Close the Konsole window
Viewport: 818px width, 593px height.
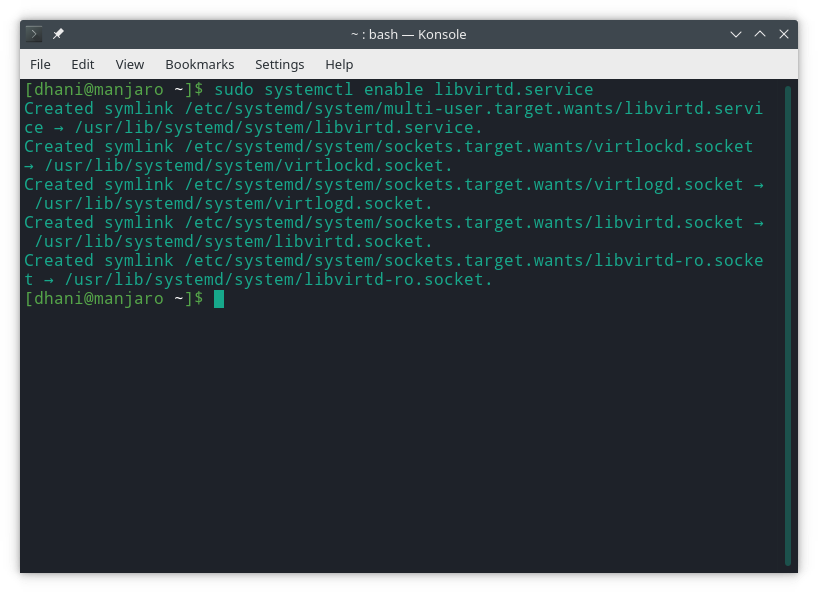(784, 34)
